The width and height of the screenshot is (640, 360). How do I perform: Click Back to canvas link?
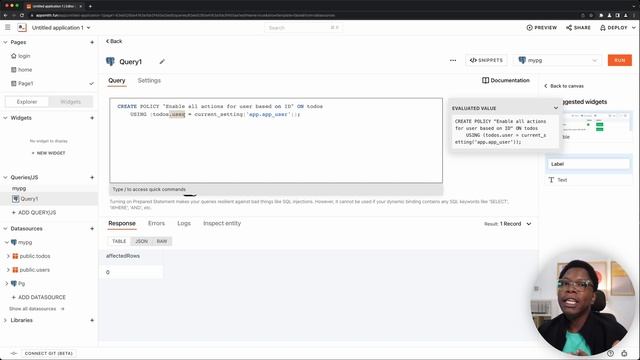pos(564,86)
